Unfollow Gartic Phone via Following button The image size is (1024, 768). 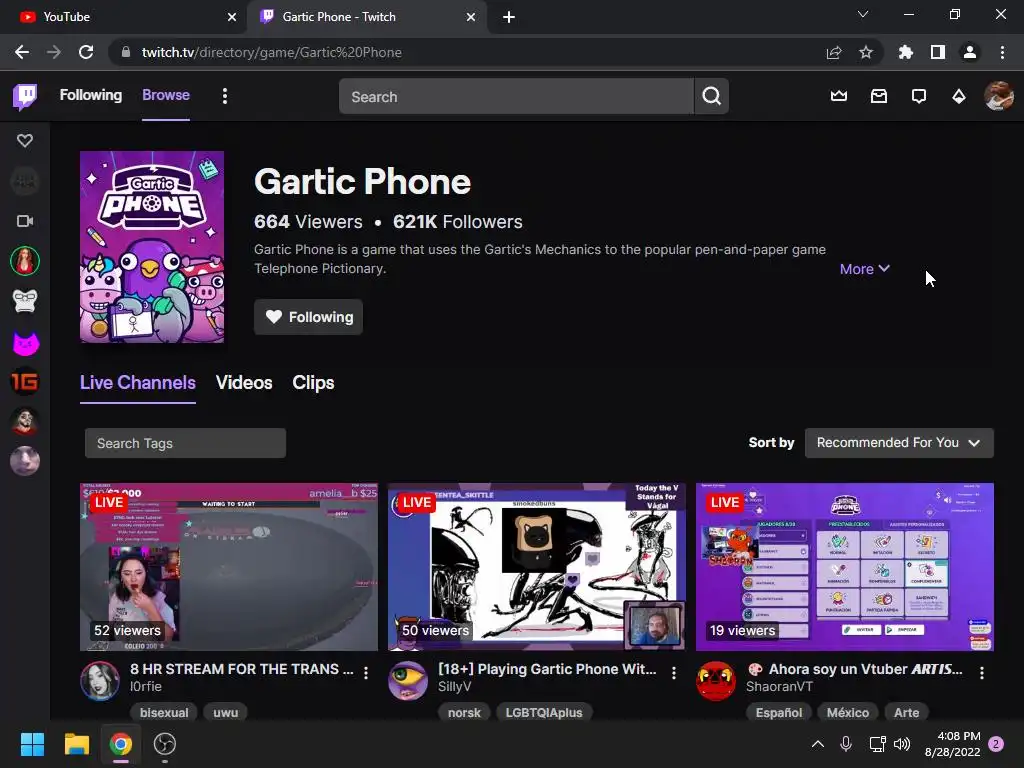(308, 317)
